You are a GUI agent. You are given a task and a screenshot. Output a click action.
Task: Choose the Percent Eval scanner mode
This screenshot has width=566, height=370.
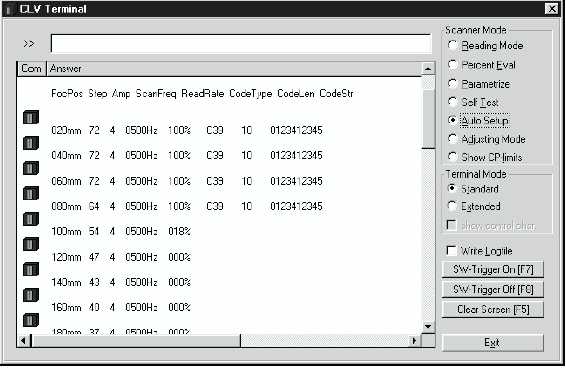pos(452,65)
